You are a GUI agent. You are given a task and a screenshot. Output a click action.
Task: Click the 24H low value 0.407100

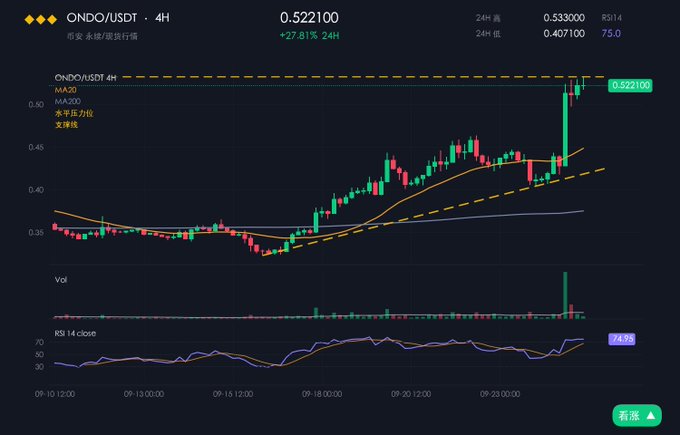point(564,33)
